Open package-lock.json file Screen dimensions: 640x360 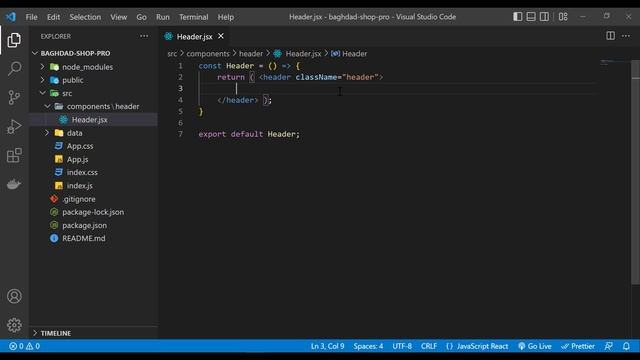pyautogui.click(x=93, y=212)
